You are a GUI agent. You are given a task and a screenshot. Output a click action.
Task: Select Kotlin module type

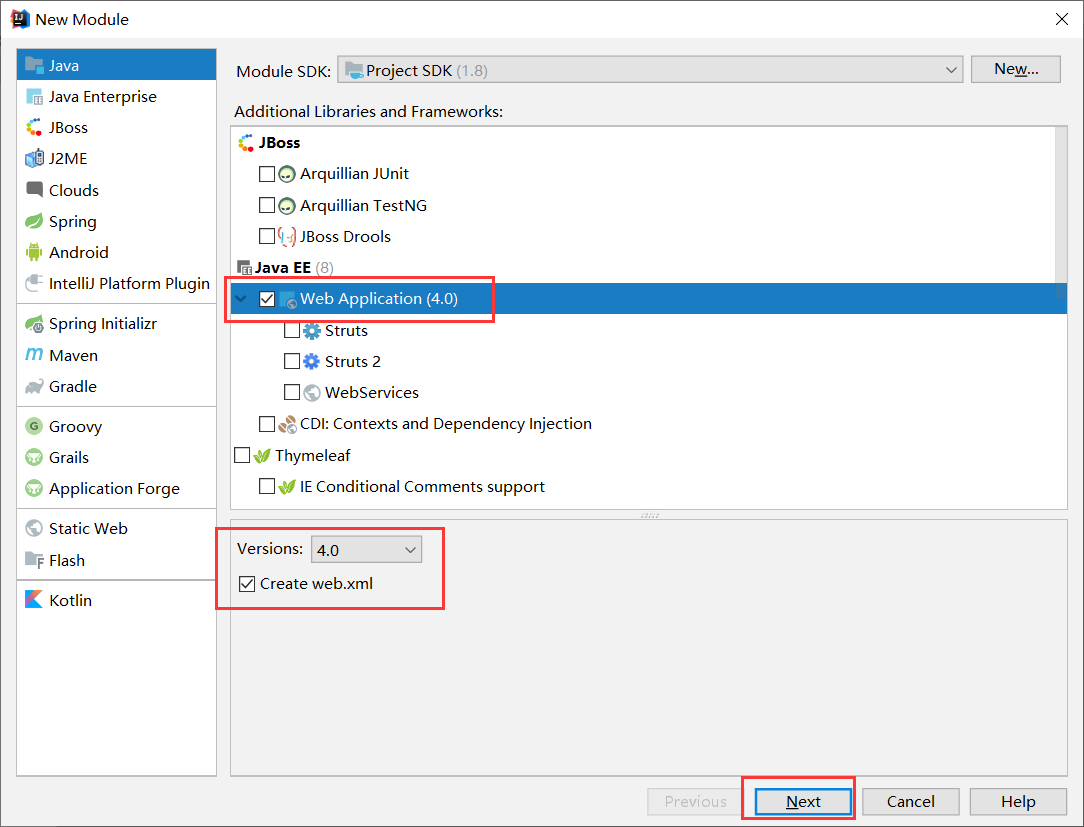click(x=117, y=600)
